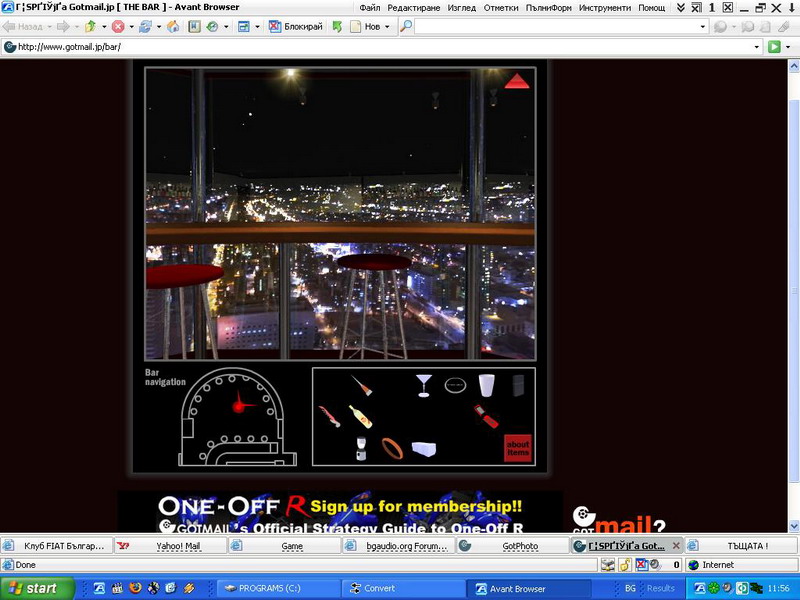Expand the search box dropdown arrow
Image resolution: width=800 pixels, height=600 pixels.
point(703,27)
